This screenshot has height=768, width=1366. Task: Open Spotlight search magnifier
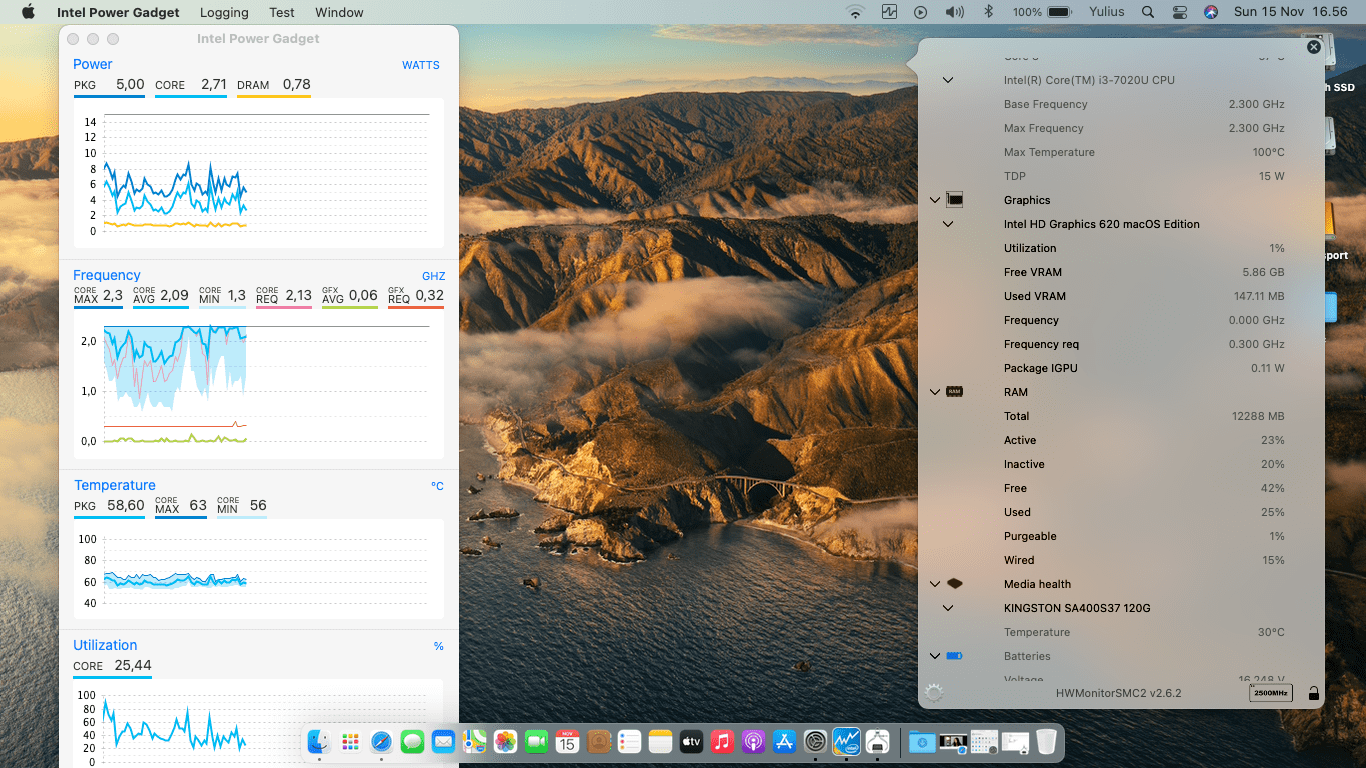point(1148,12)
